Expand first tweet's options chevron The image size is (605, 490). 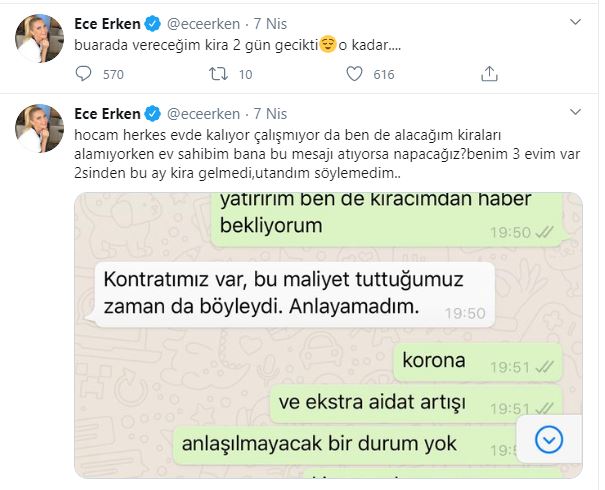point(575,22)
